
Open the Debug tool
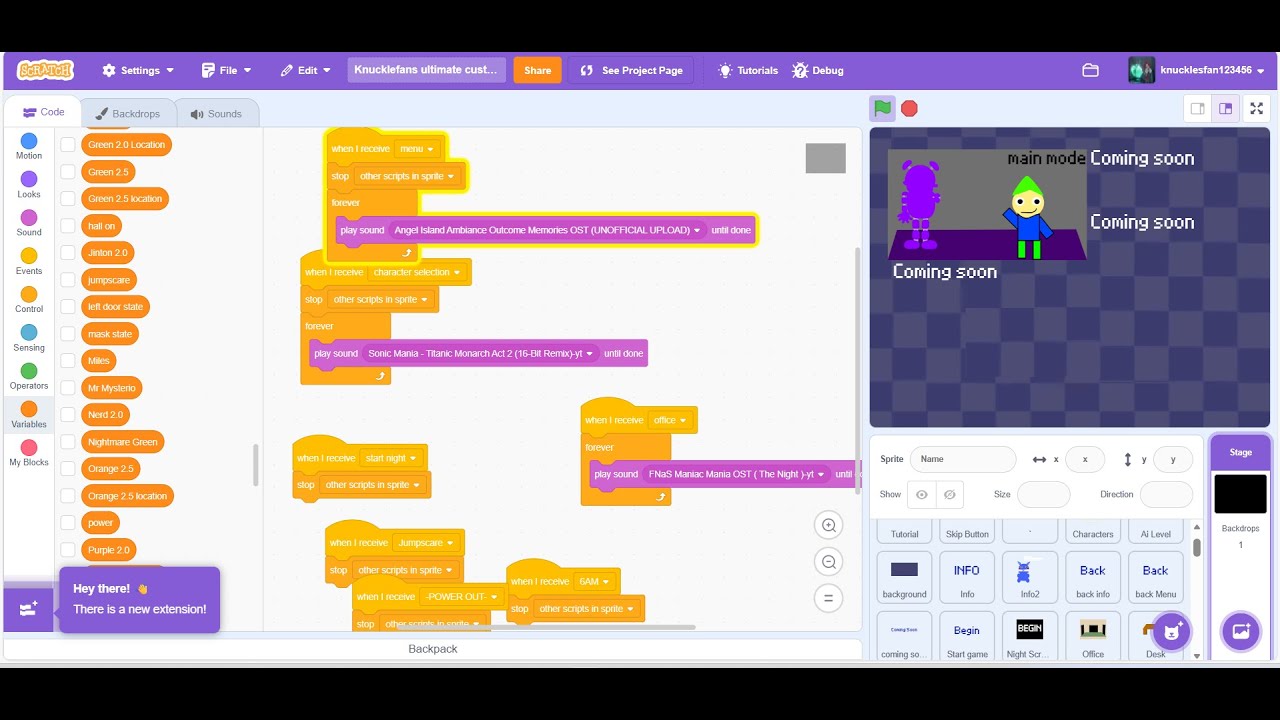pos(818,70)
